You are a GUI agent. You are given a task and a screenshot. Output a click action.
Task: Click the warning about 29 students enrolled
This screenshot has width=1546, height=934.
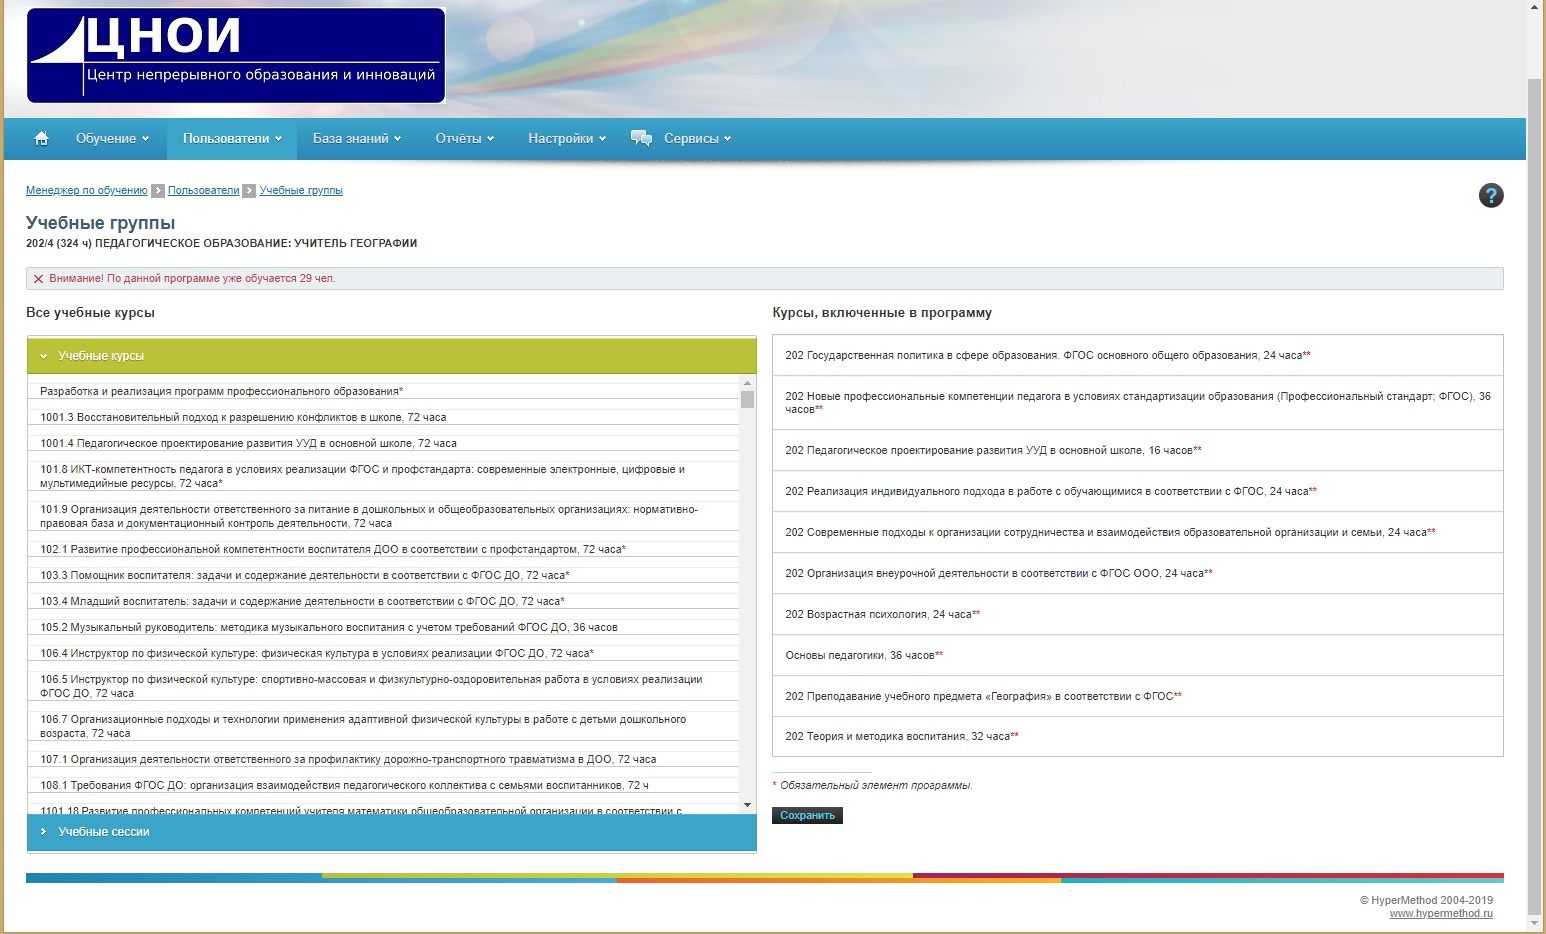(764, 279)
